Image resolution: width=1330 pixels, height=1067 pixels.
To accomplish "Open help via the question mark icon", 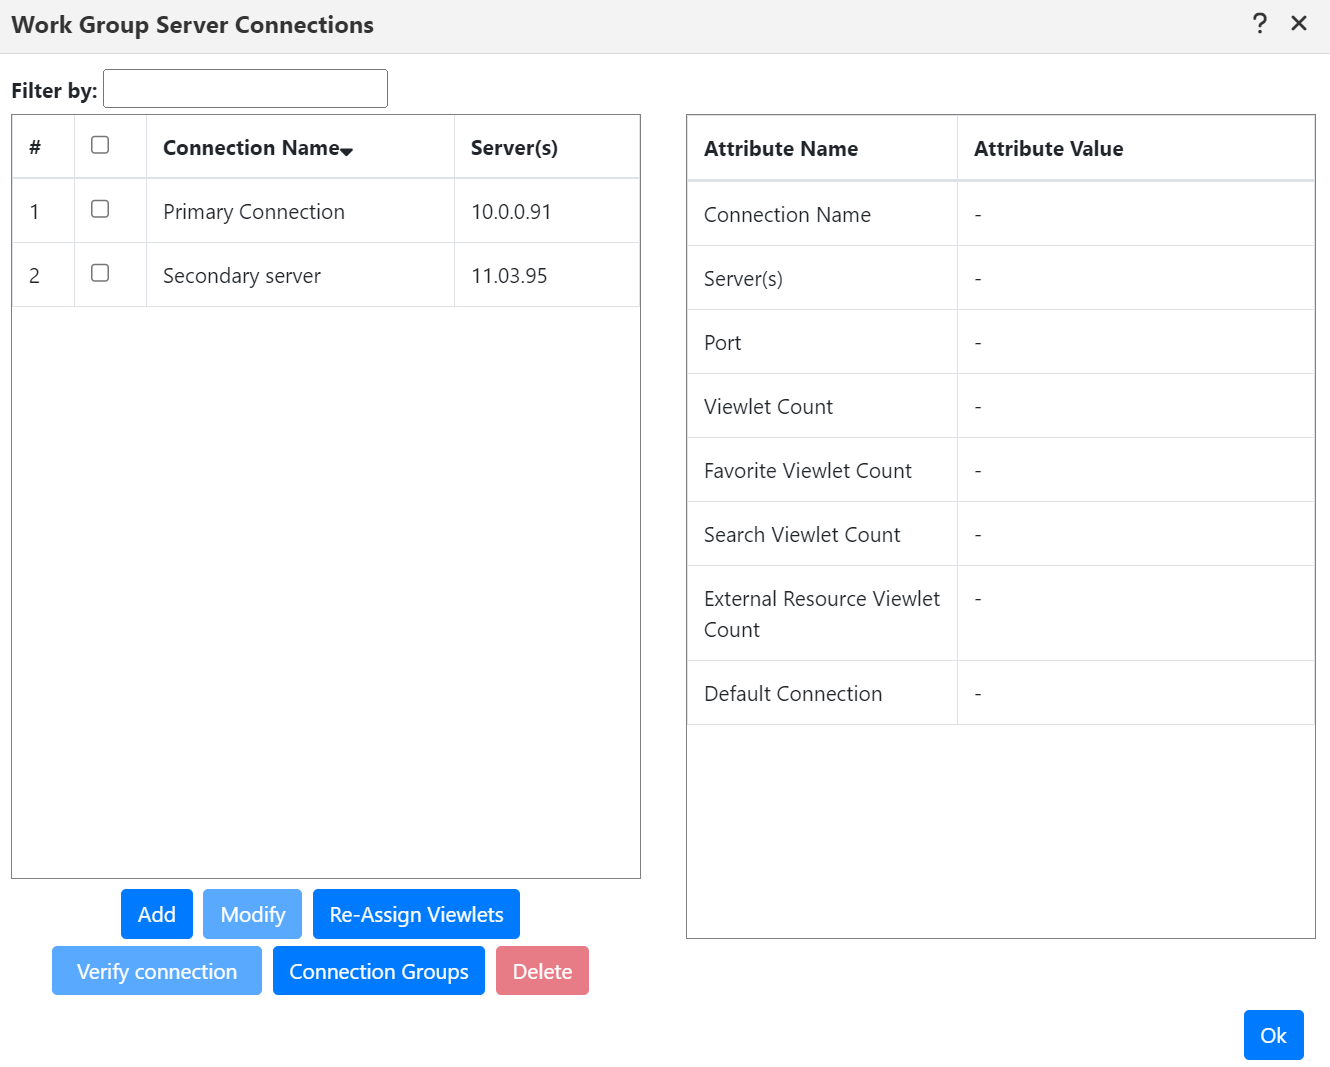I will [x=1260, y=23].
